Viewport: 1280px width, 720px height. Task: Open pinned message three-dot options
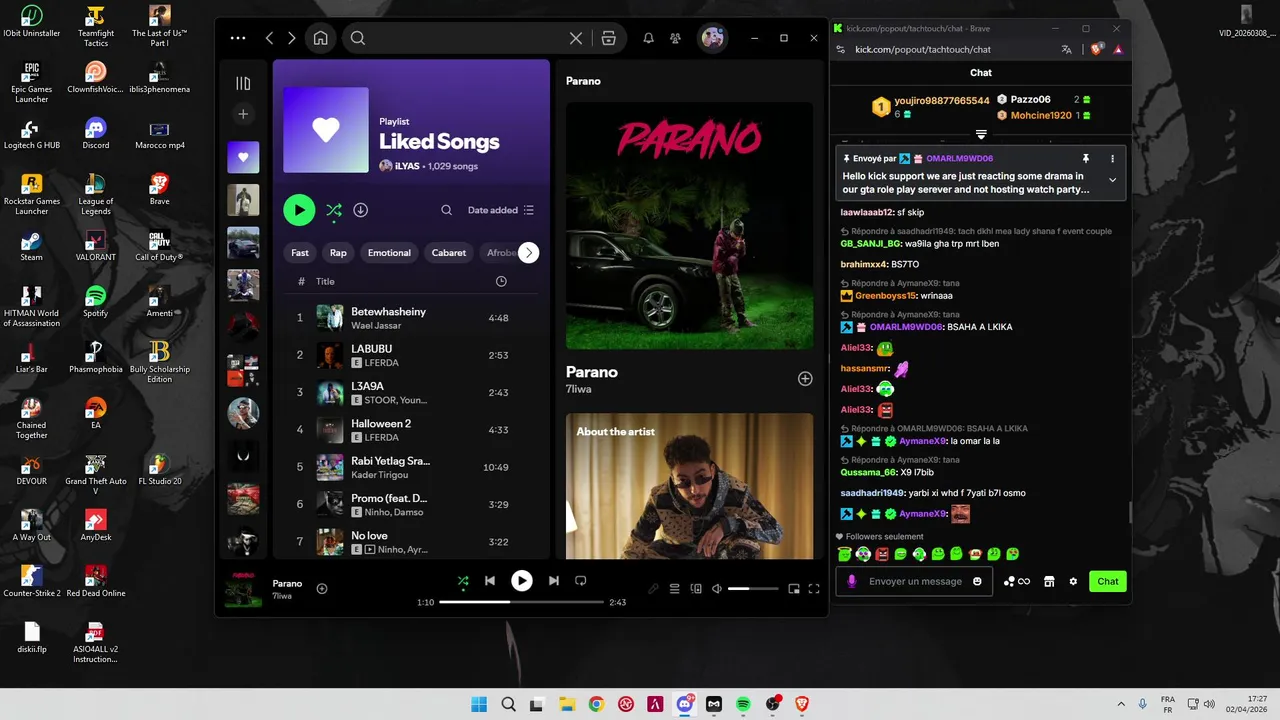coord(1112,158)
